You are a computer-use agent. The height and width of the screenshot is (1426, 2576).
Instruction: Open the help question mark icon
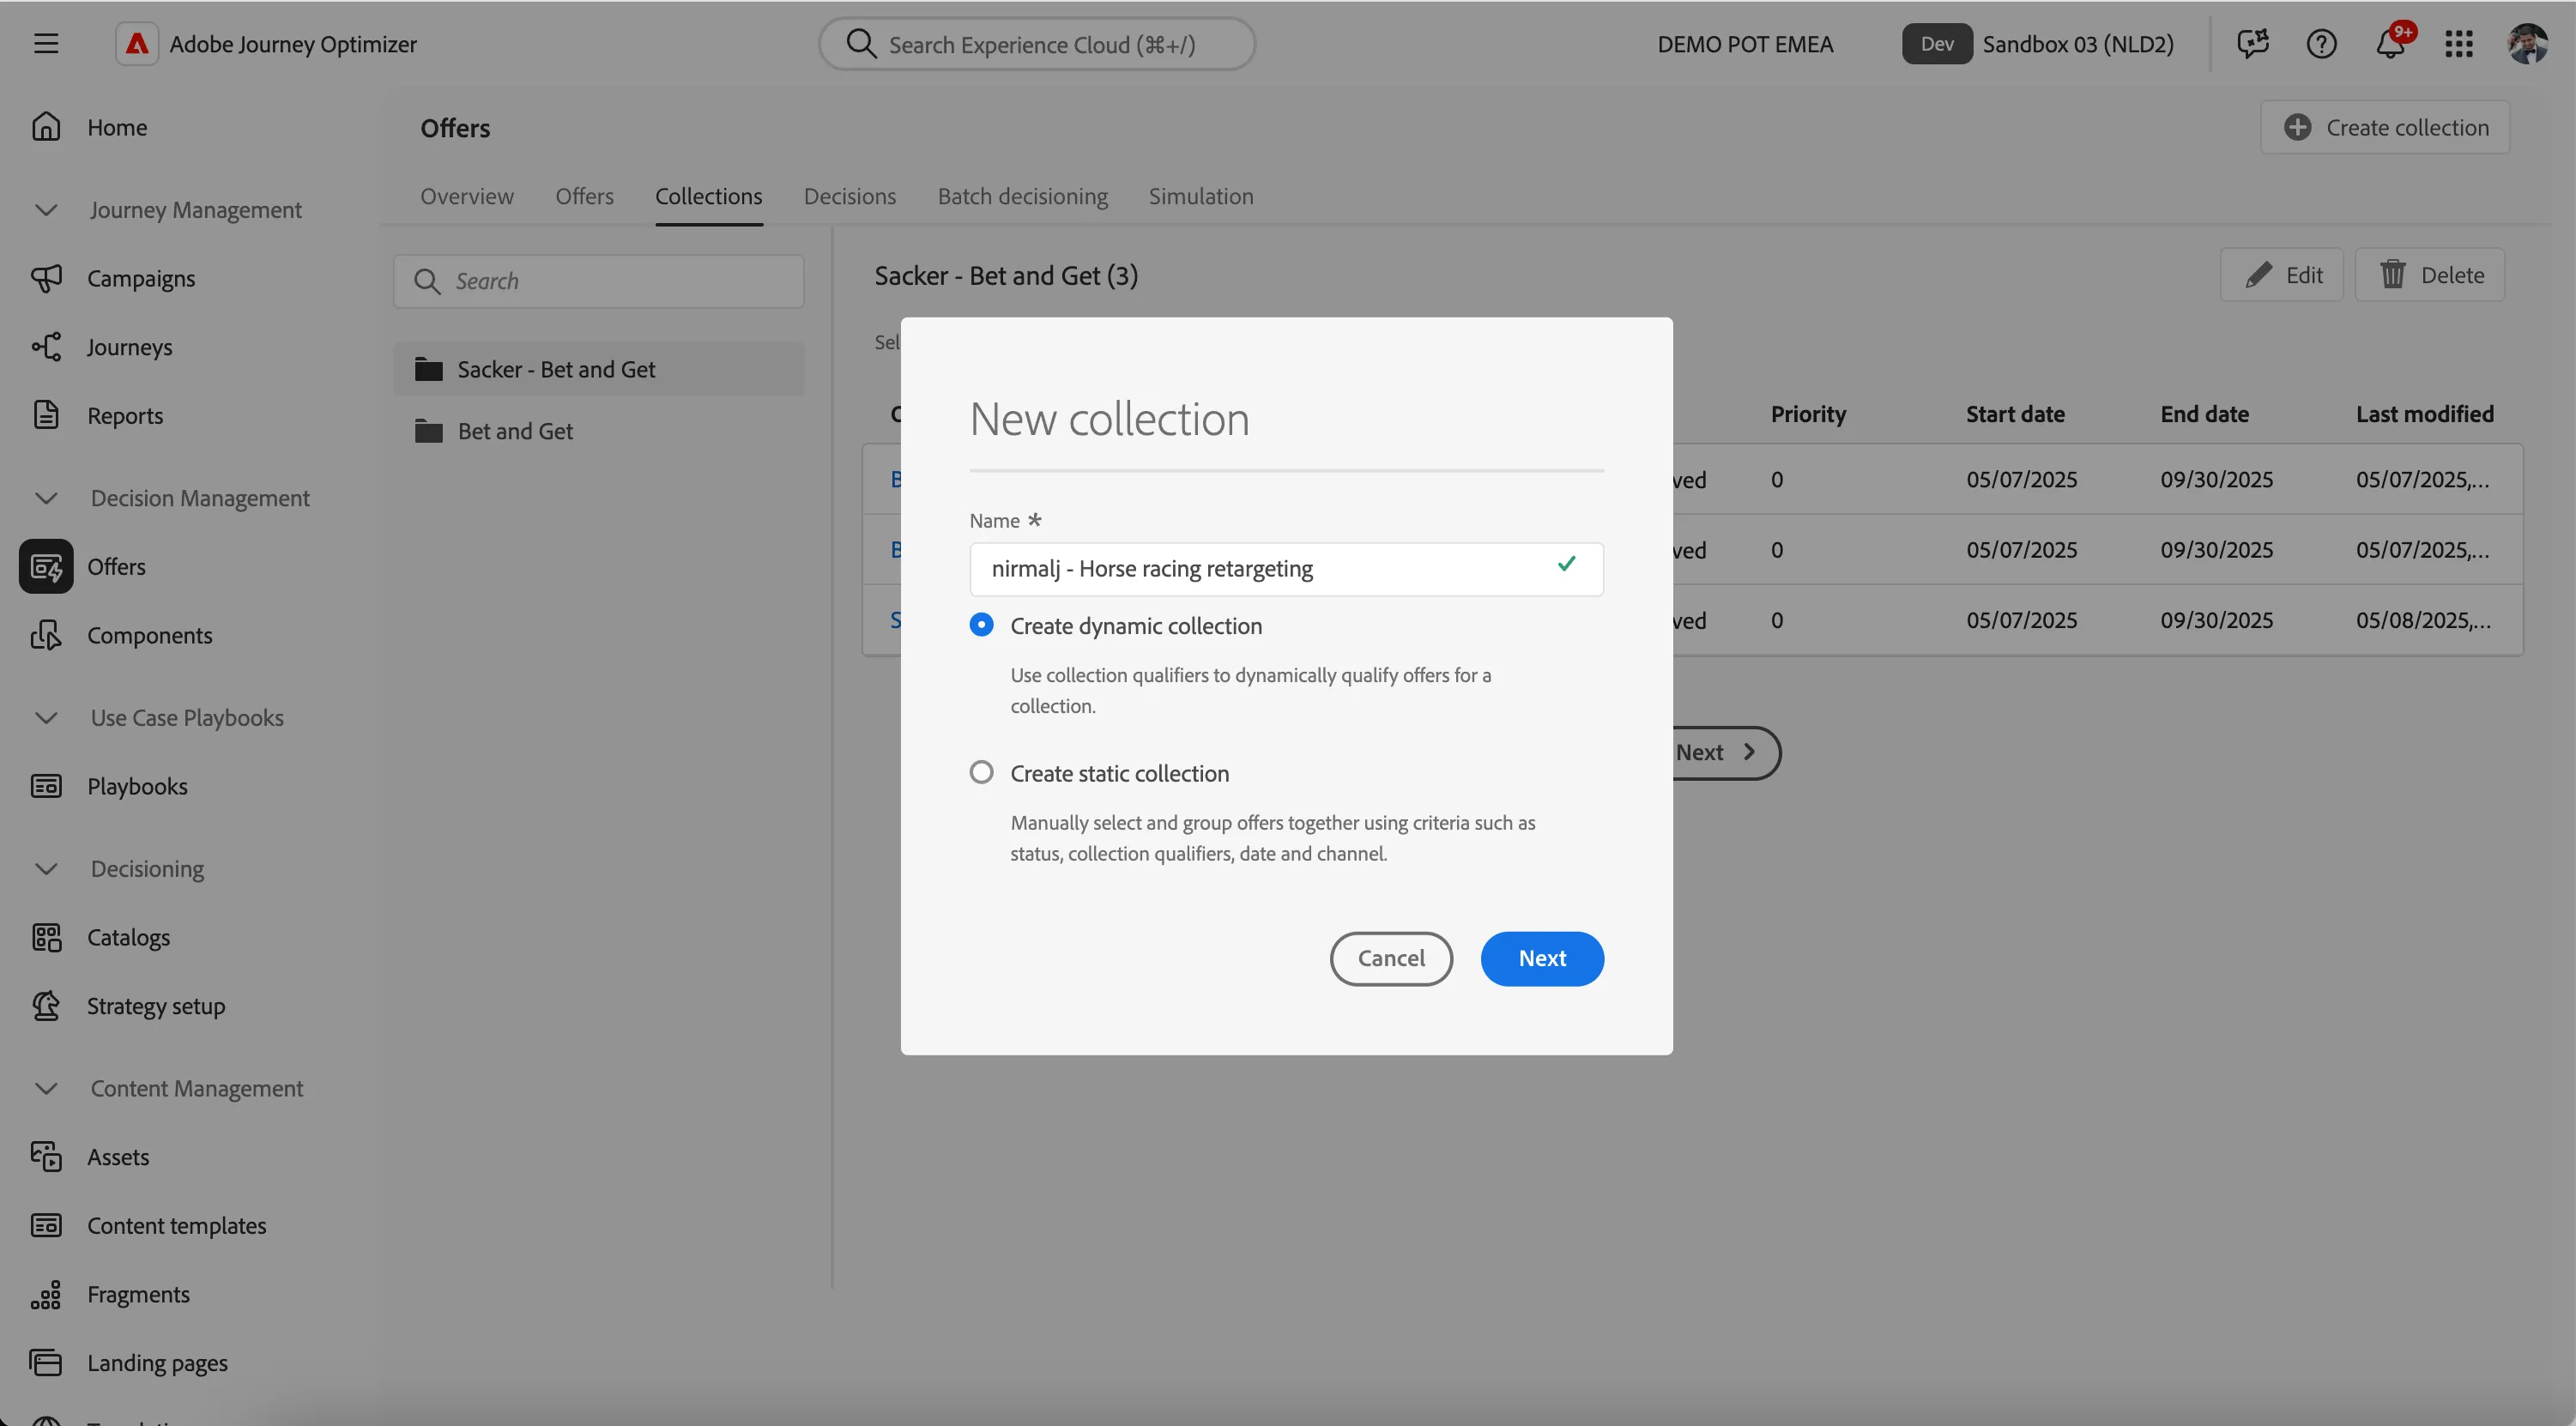click(2321, 44)
